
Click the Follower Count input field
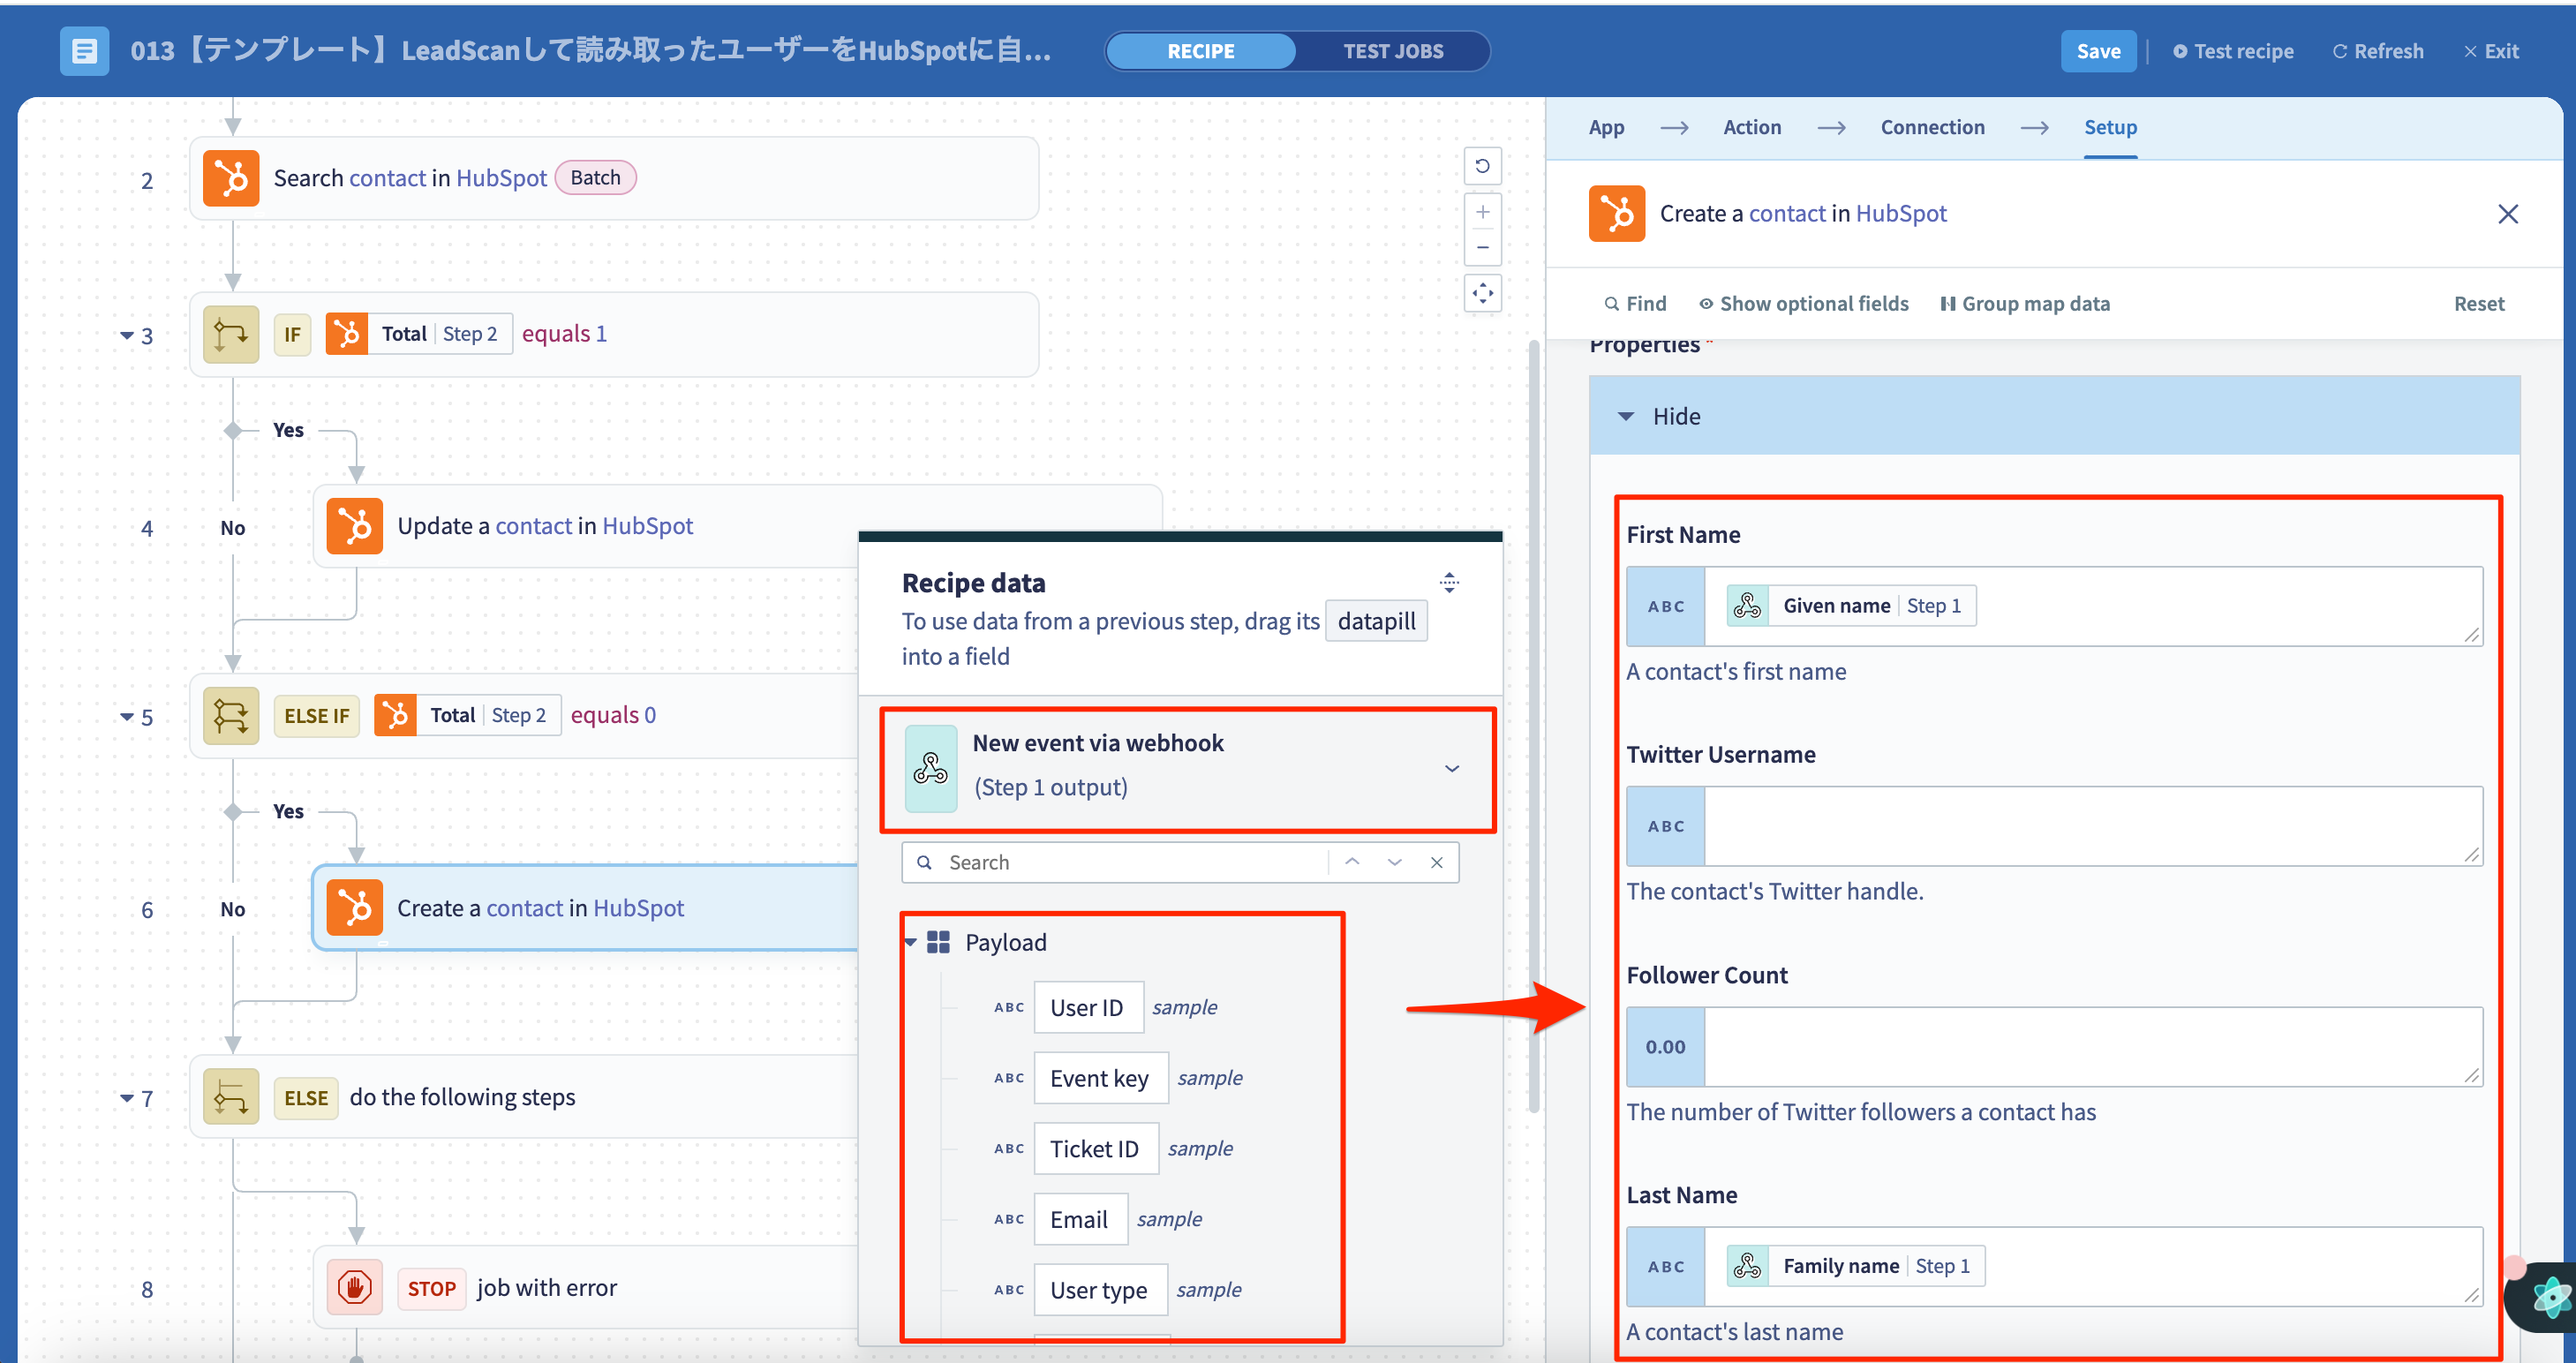(x=2093, y=1047)
